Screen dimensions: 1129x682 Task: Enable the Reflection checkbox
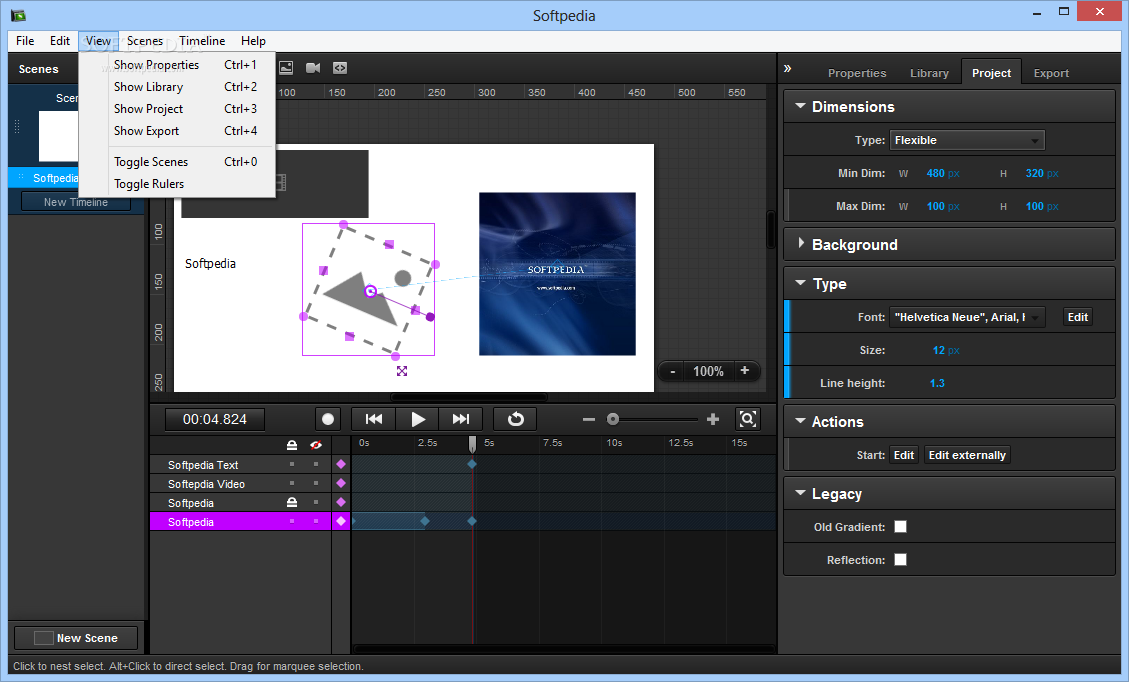(900, 560)
